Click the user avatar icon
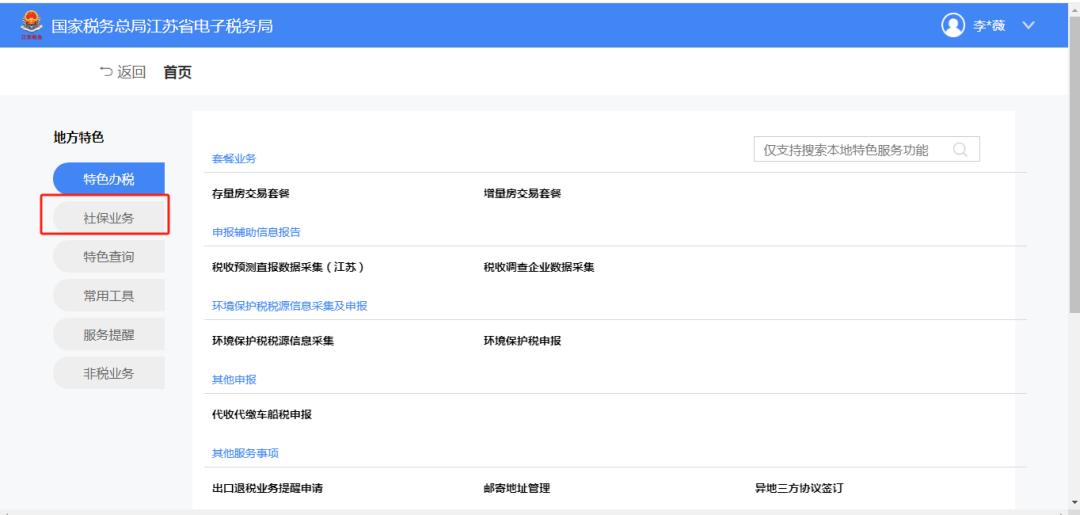 click(954, 25)
